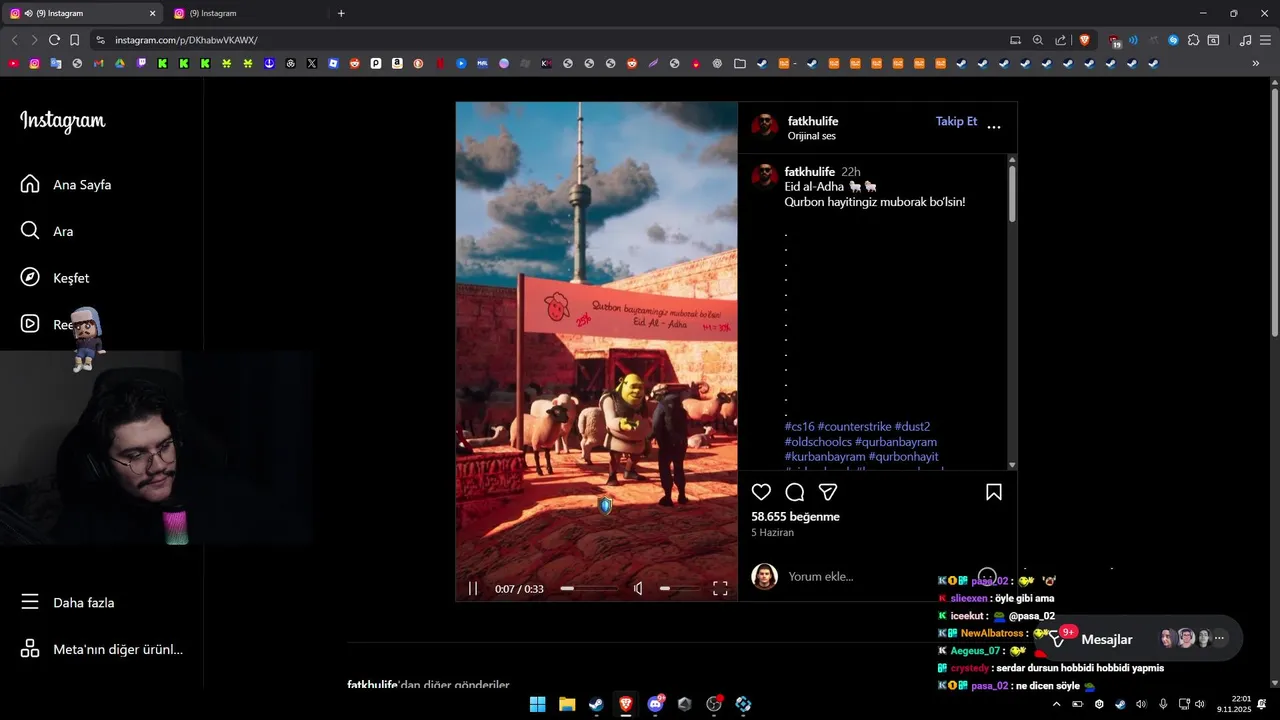Click Takip Et to follow fatkhulife
Screen dimensions: 1280x720
coord(956,121)
